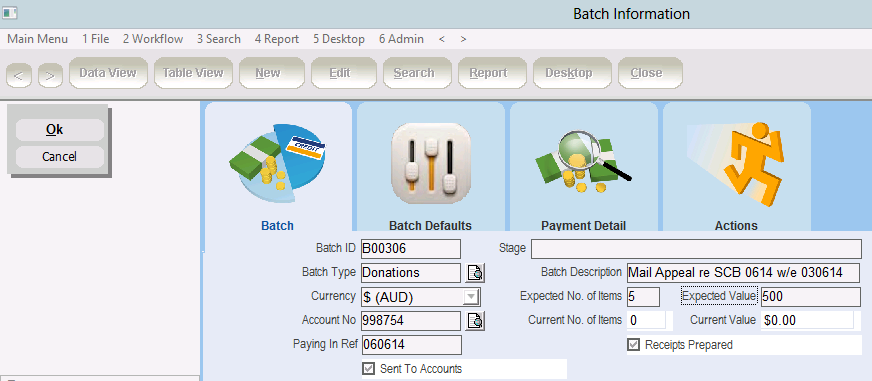The image size is (872, 381).
Task: Click the next record toolbar arrow
Action: coord(50,75)
